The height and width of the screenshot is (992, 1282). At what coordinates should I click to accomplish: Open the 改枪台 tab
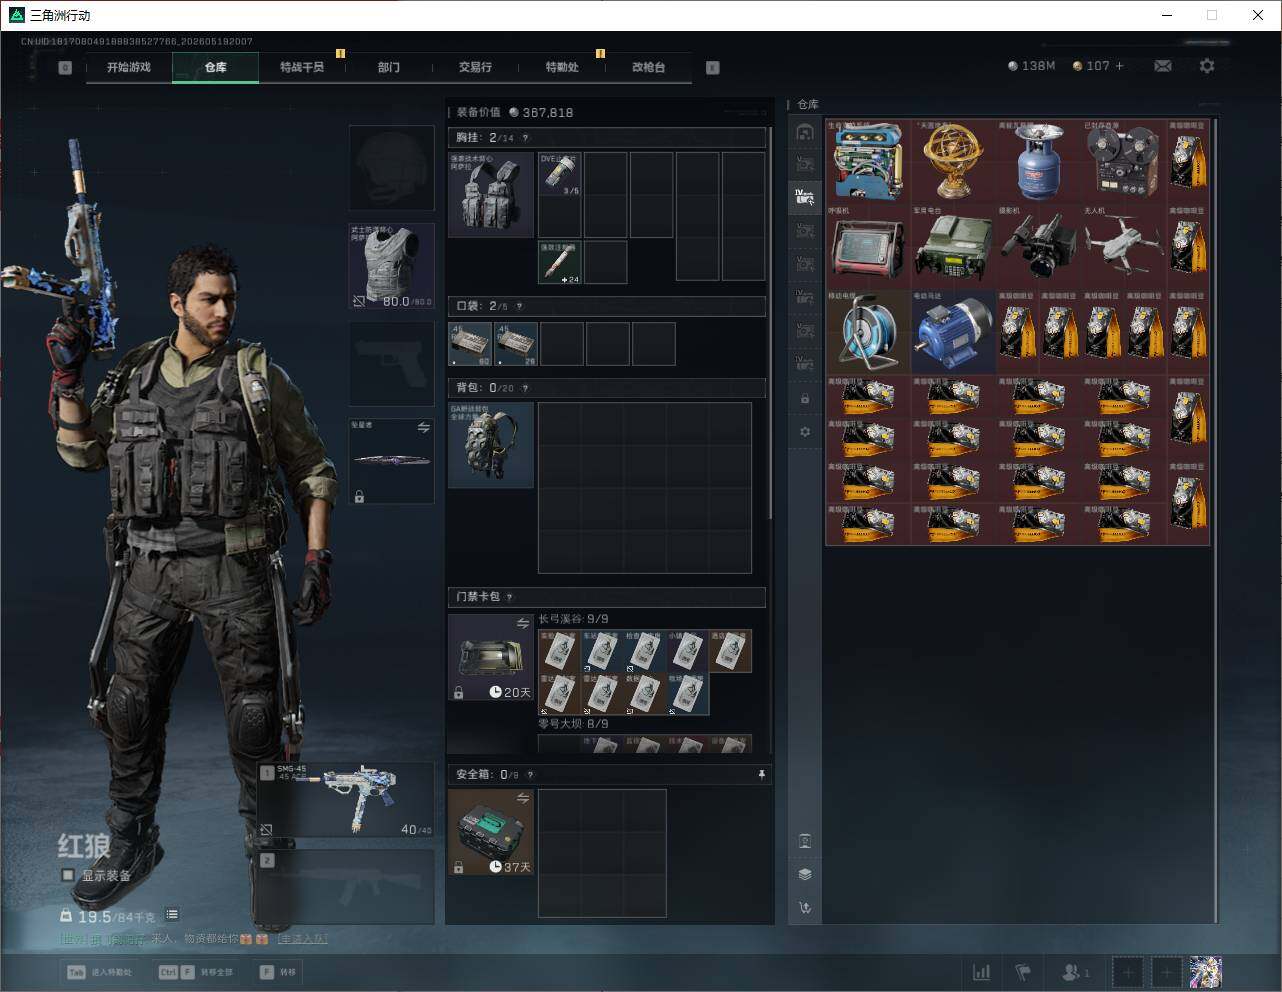click(648, 67)
